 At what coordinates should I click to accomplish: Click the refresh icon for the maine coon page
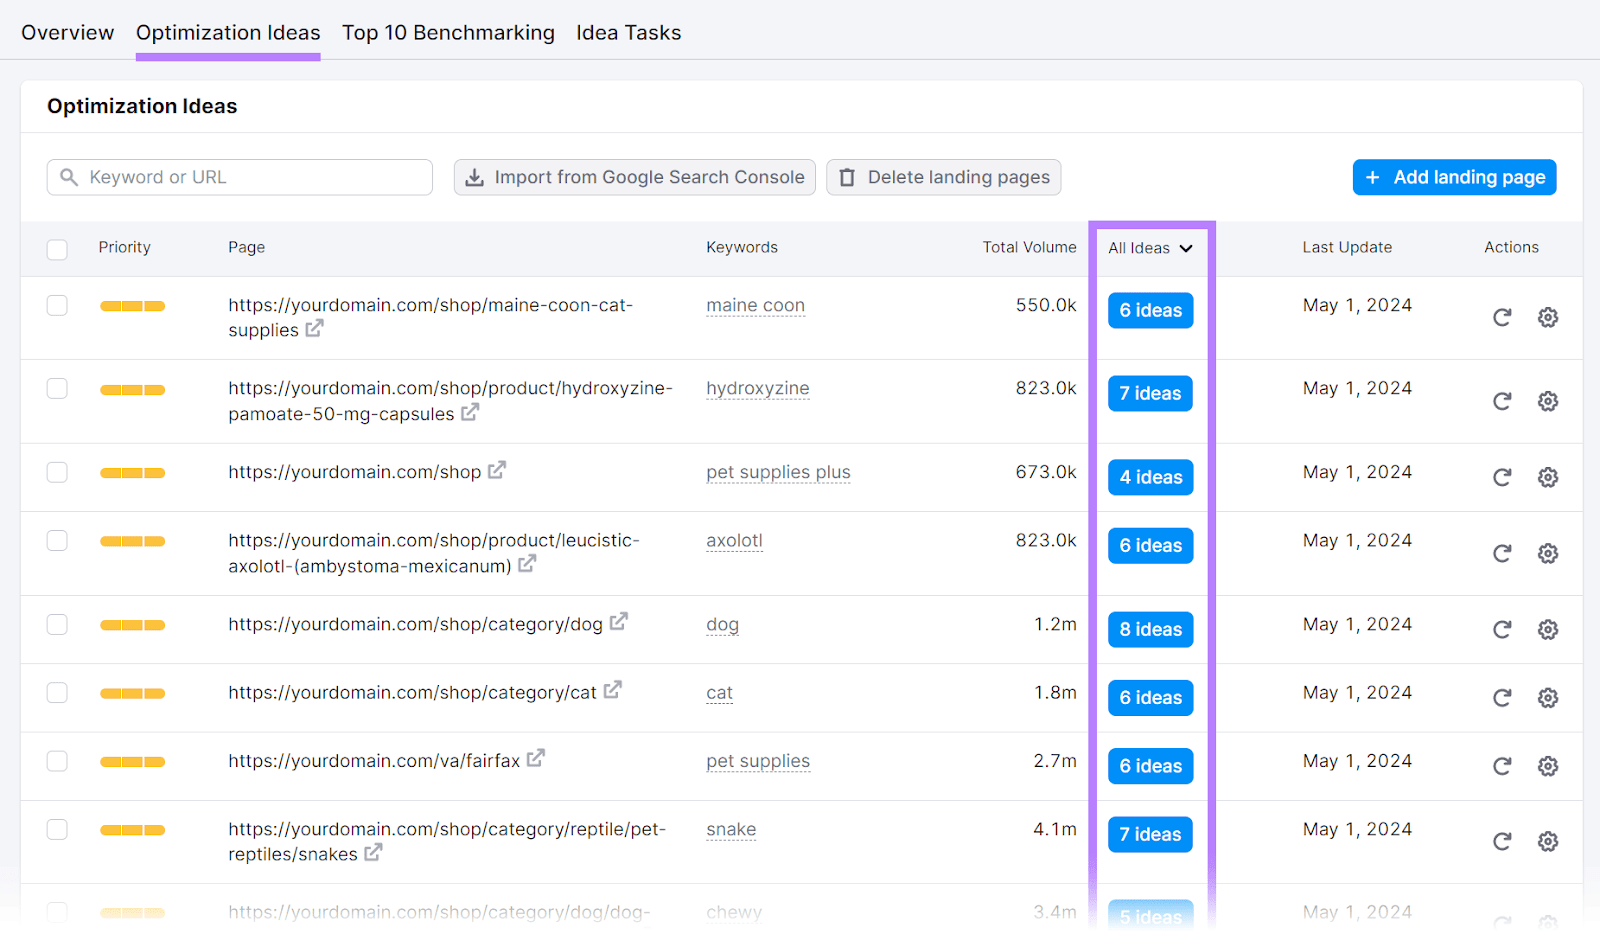(1501, 317)
